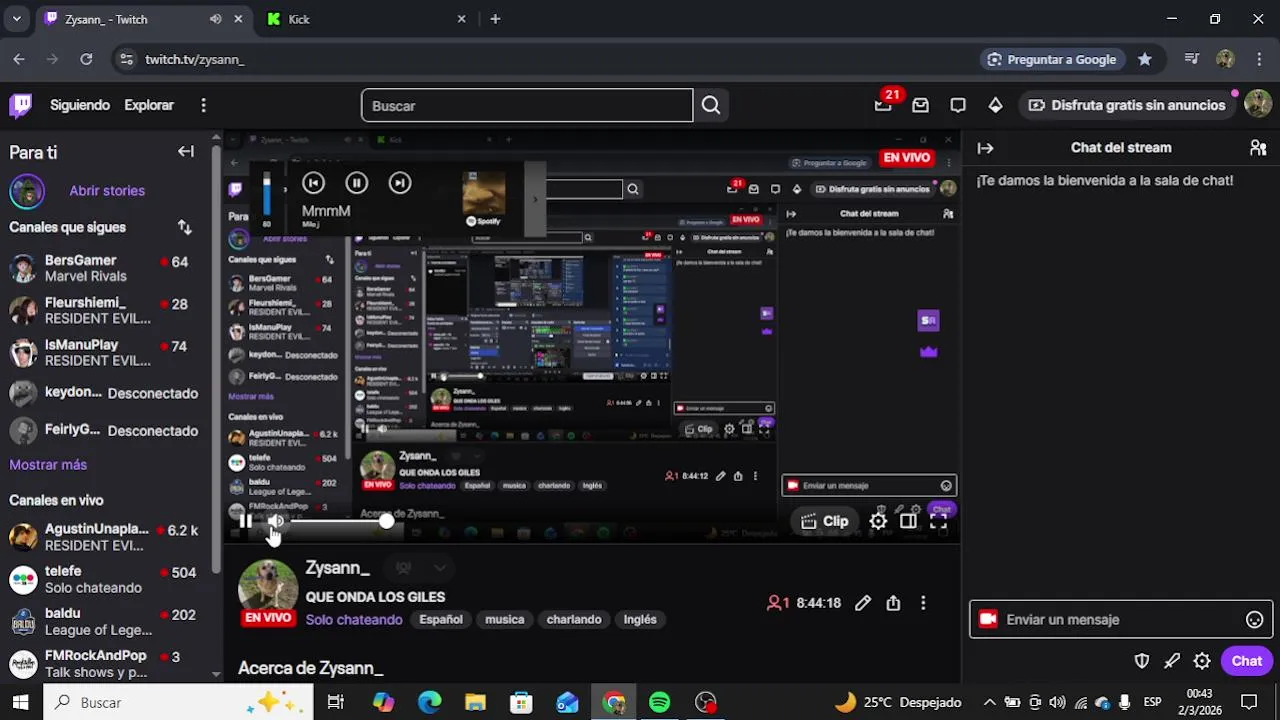Open the Siguiendo page

coord(80,105)
